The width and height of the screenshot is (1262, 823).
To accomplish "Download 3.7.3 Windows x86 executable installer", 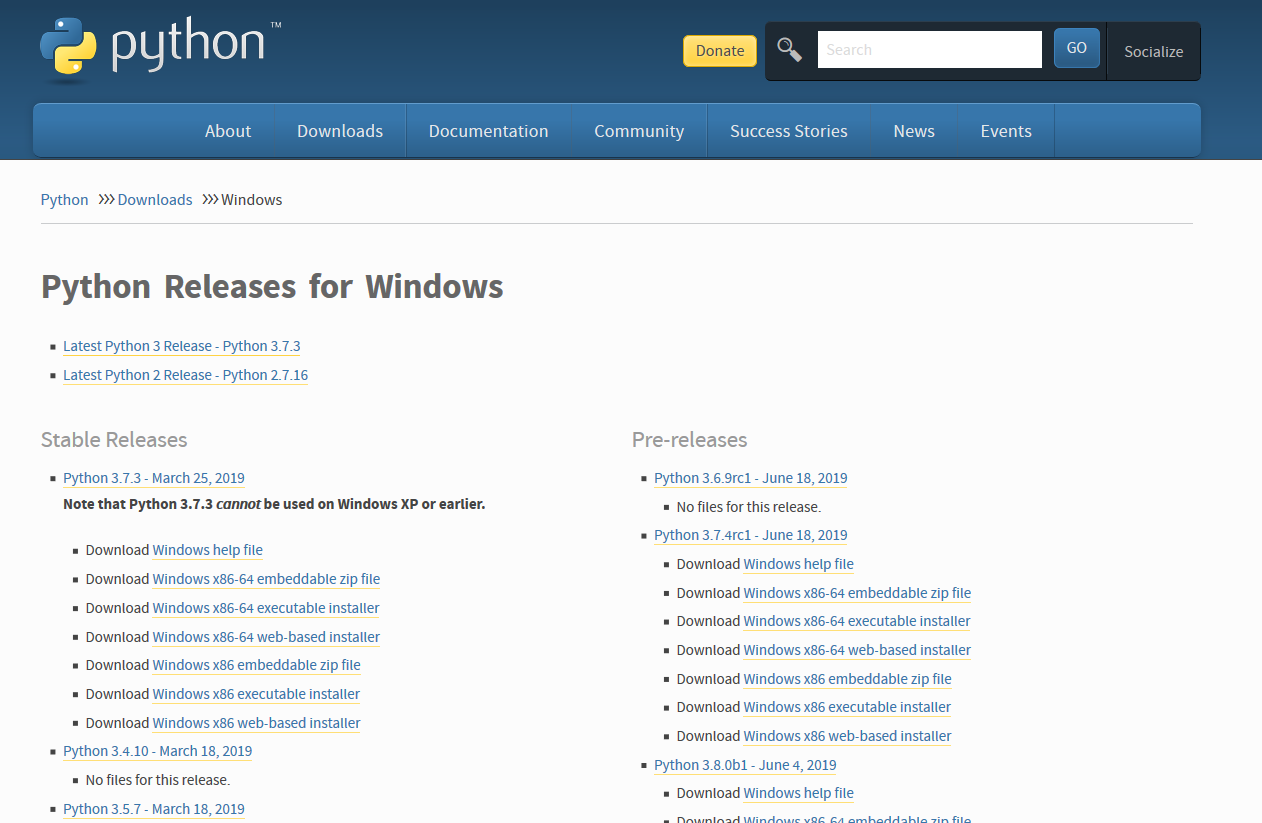I will [x=256, y=694].
